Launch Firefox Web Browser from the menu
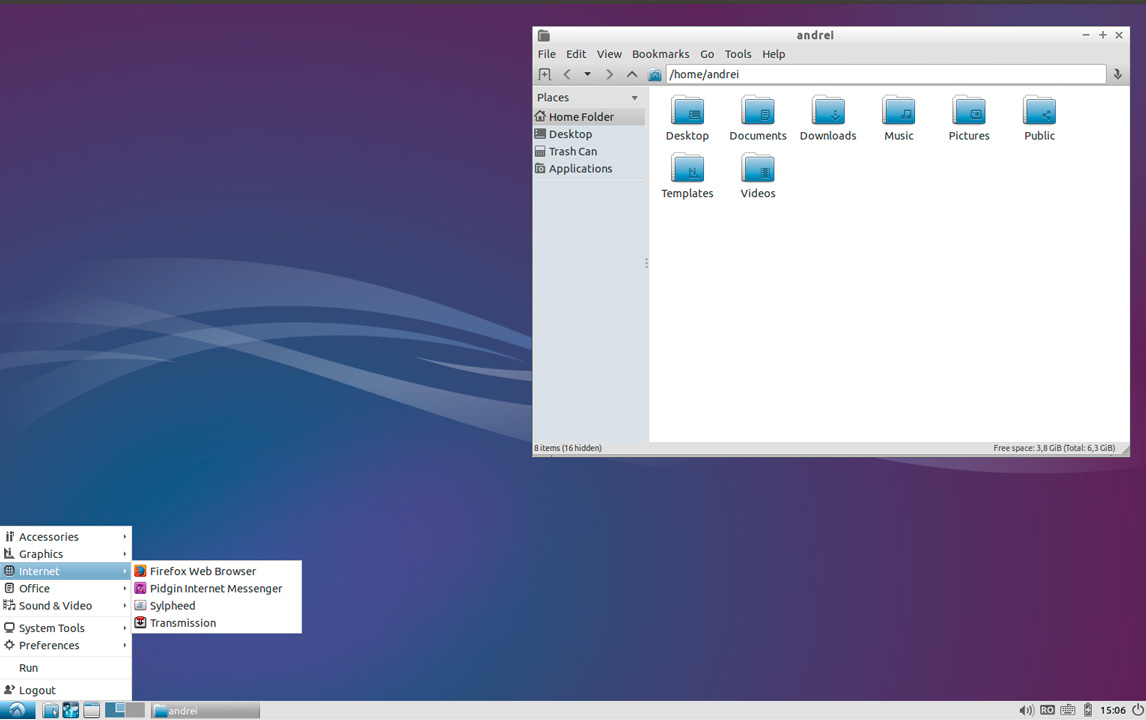The image size is (1146, 720). (x=202, y=571)
